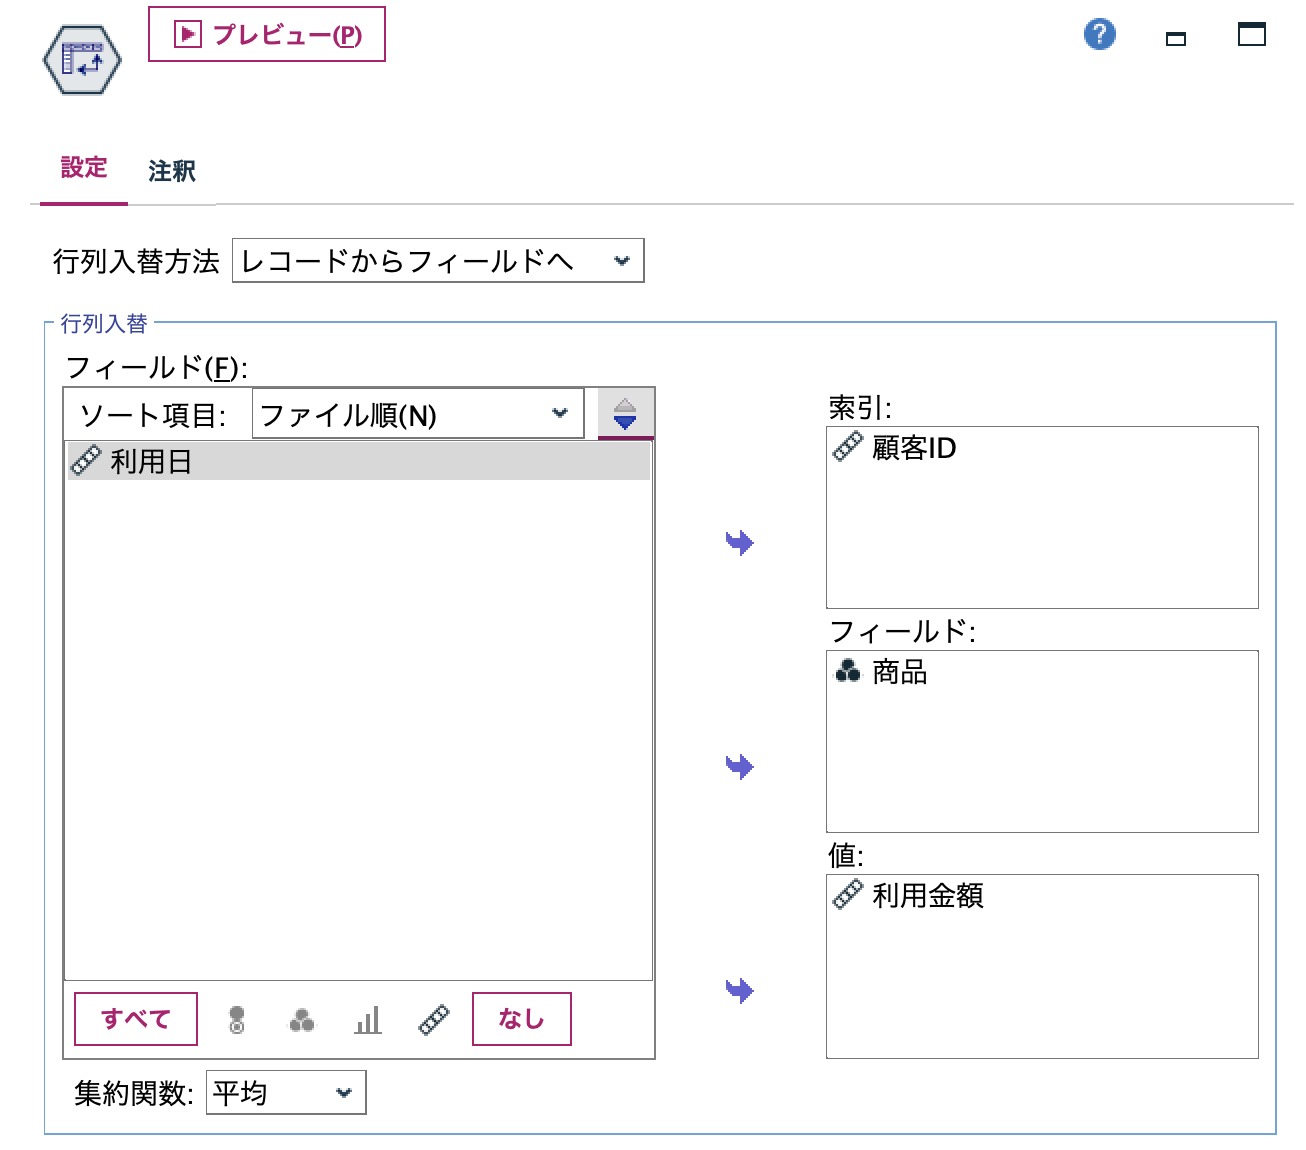
Task: Click the arrow to move field into フィールド
Action: click(x=738, y=765)
